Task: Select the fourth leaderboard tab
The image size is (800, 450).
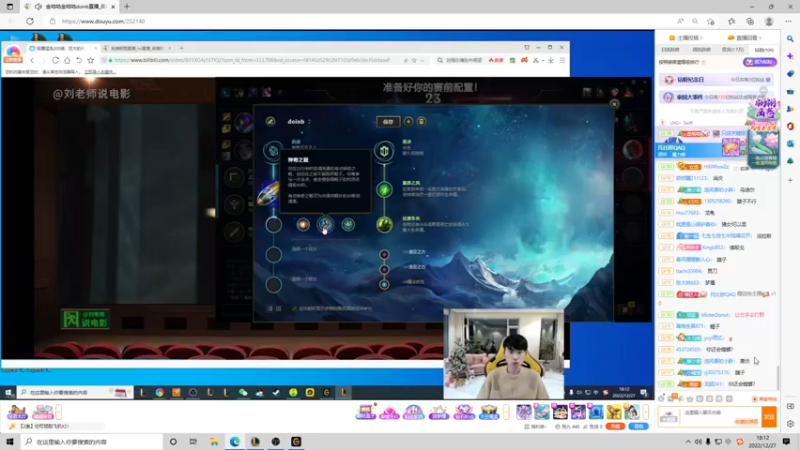Action: tap(764, 49)
